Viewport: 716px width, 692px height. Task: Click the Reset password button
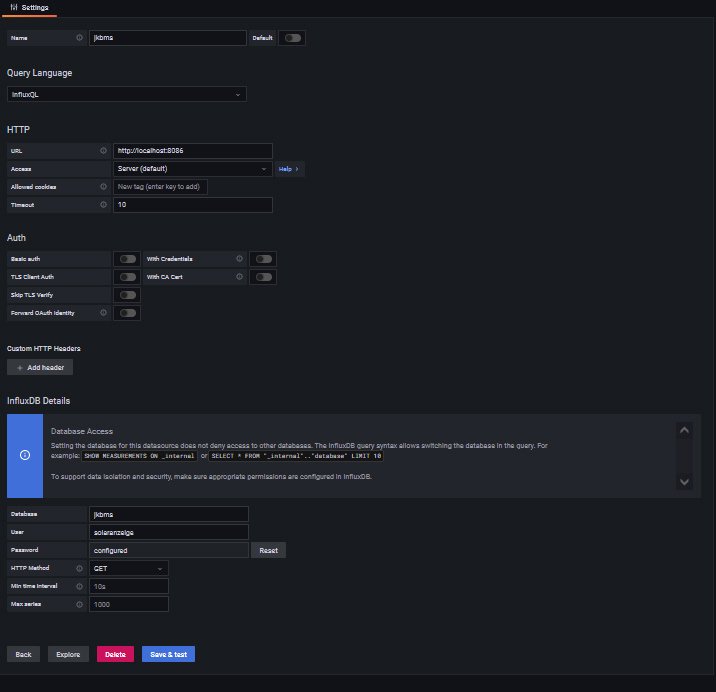(268, 550)
